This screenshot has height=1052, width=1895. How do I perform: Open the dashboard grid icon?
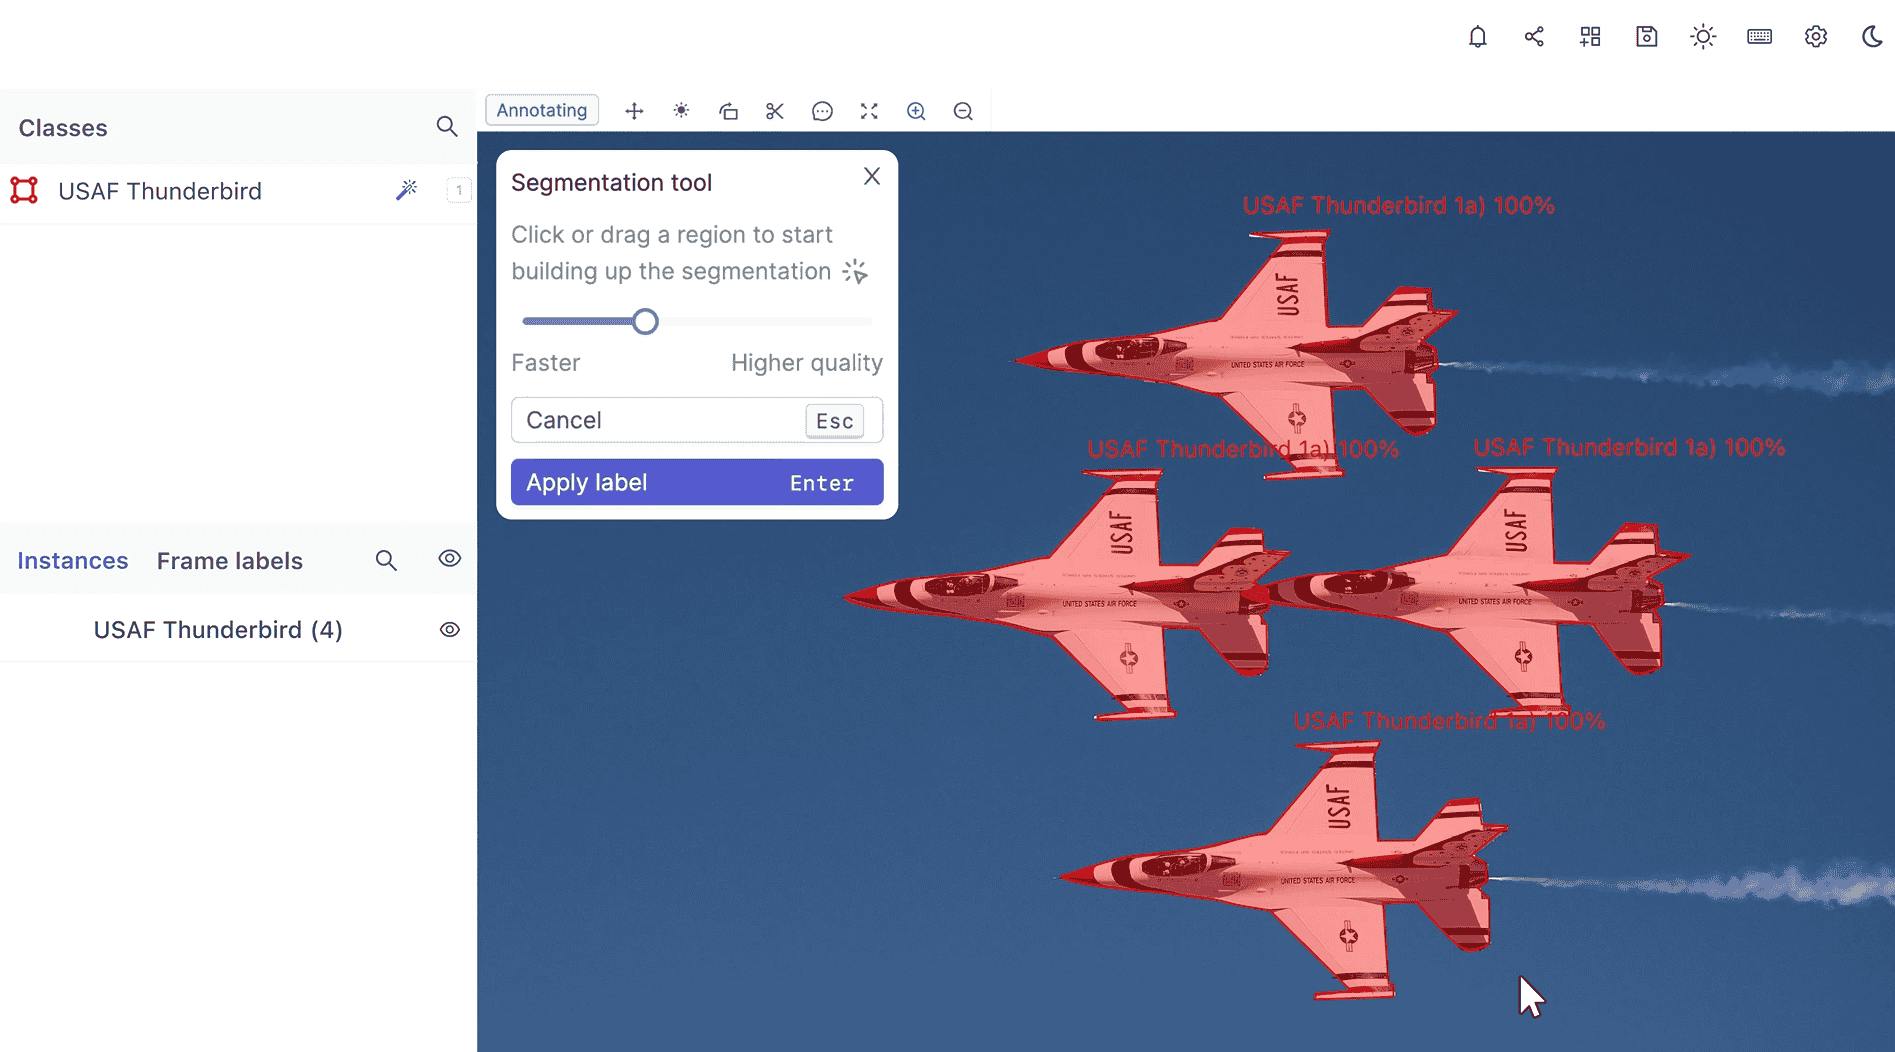click(x=1590, y=37)
